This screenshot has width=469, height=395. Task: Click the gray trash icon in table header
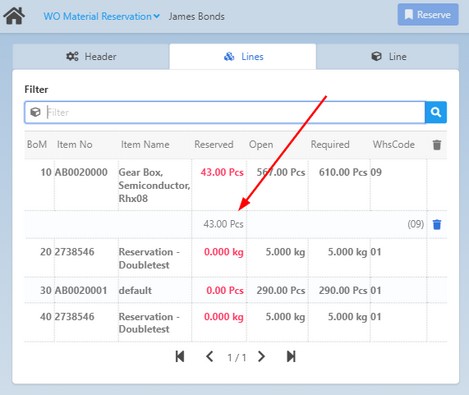coord(437,145)
